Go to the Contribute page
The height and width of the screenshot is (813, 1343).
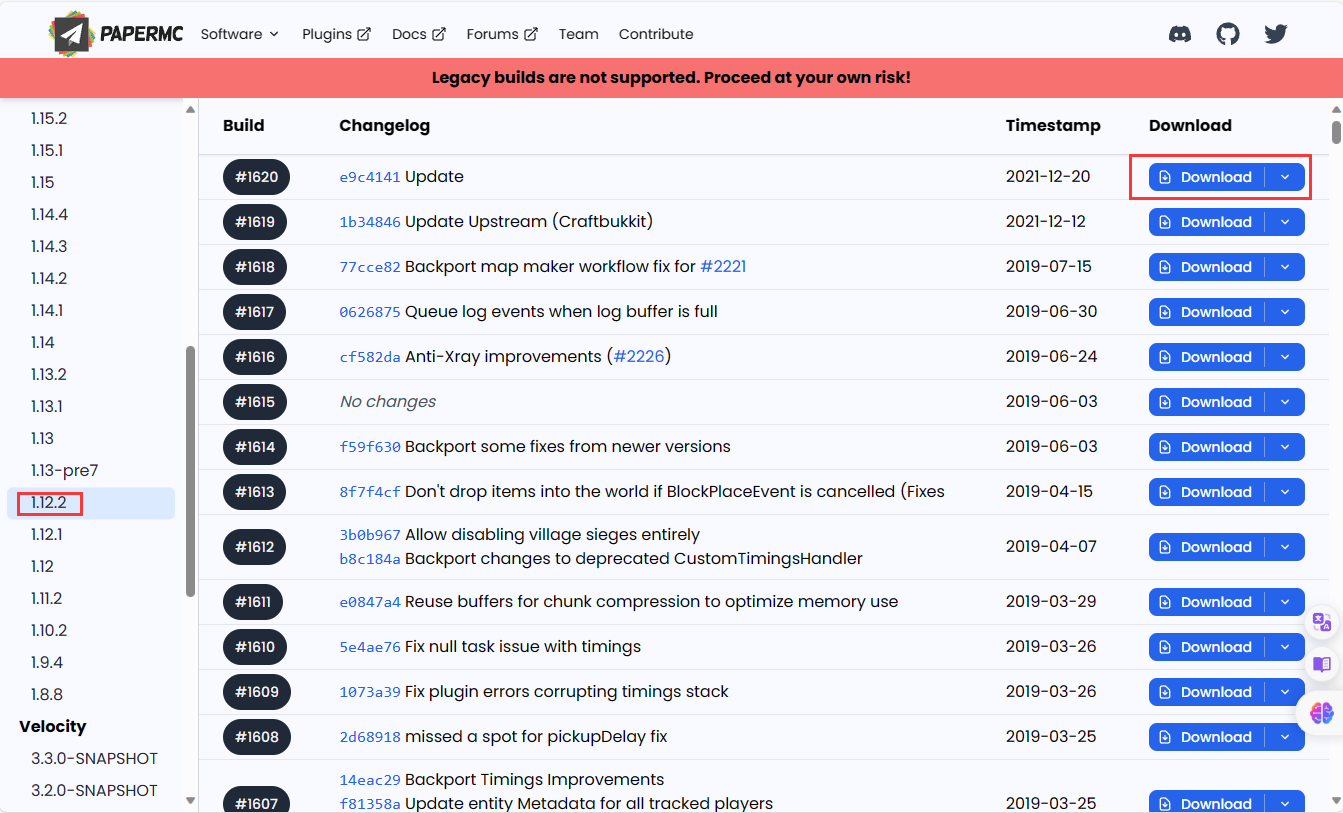pyautogui.click(x=656, y=34)
